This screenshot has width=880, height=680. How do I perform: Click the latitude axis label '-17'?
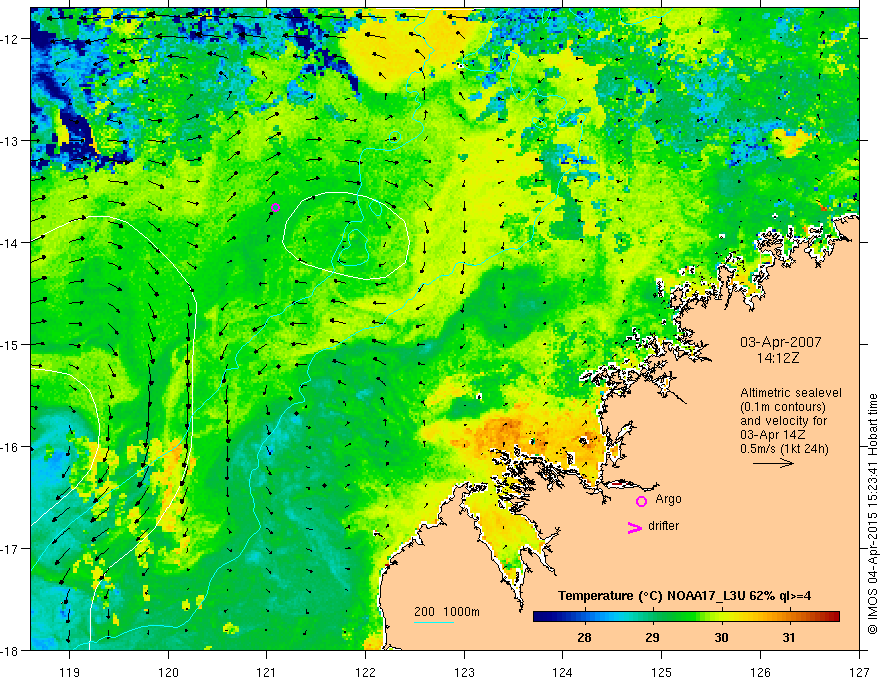pyautogui.click(x=11, y=549)
